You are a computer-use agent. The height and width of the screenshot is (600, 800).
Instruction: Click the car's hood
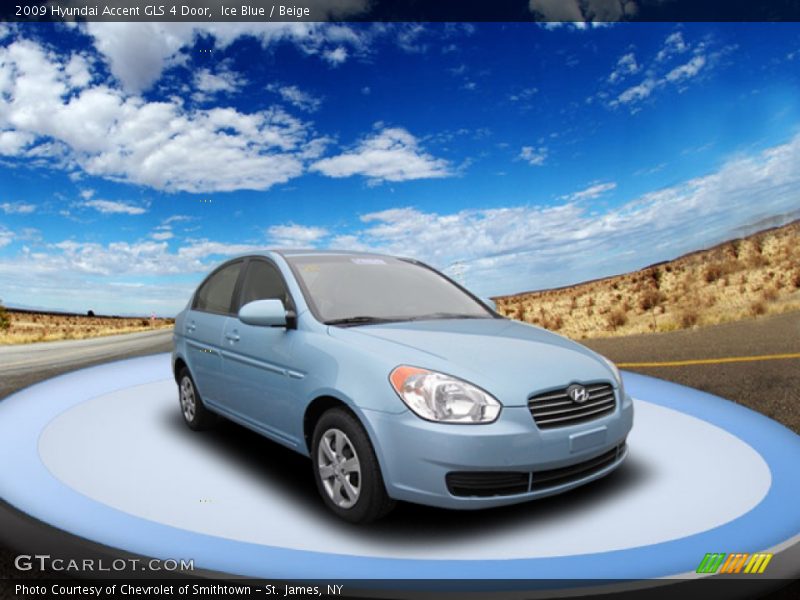pyautogui.click(x=490, y=350)
